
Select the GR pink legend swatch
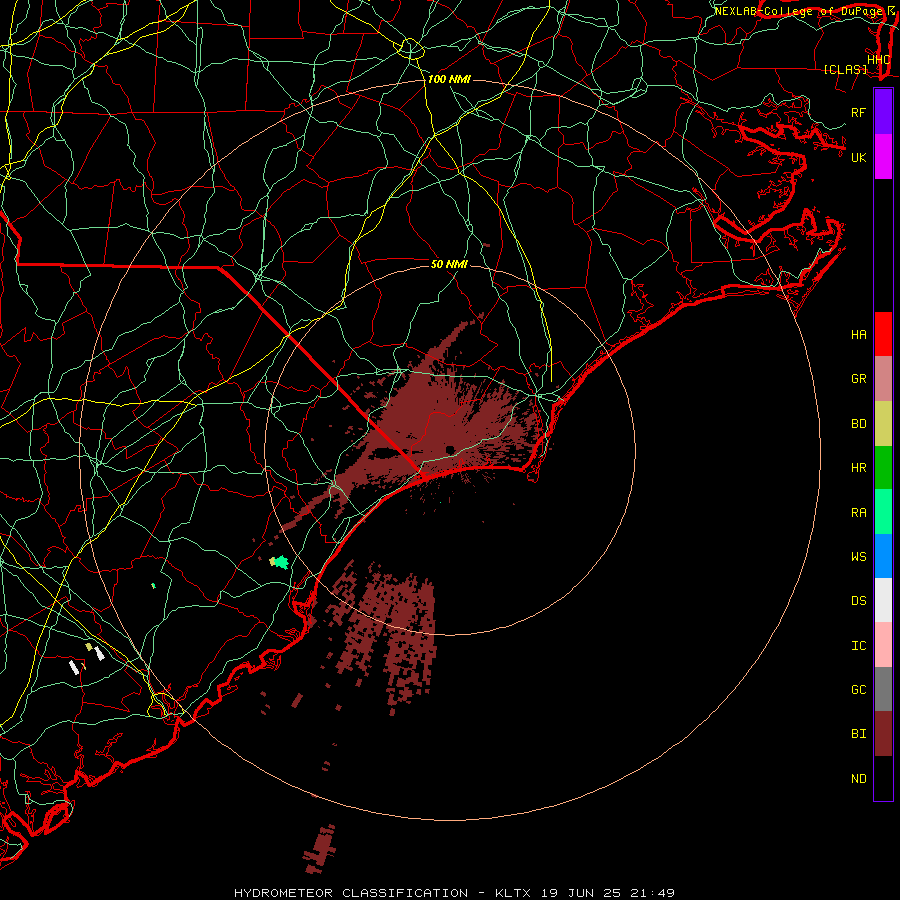pyautogui.click(x=883, y=379)
